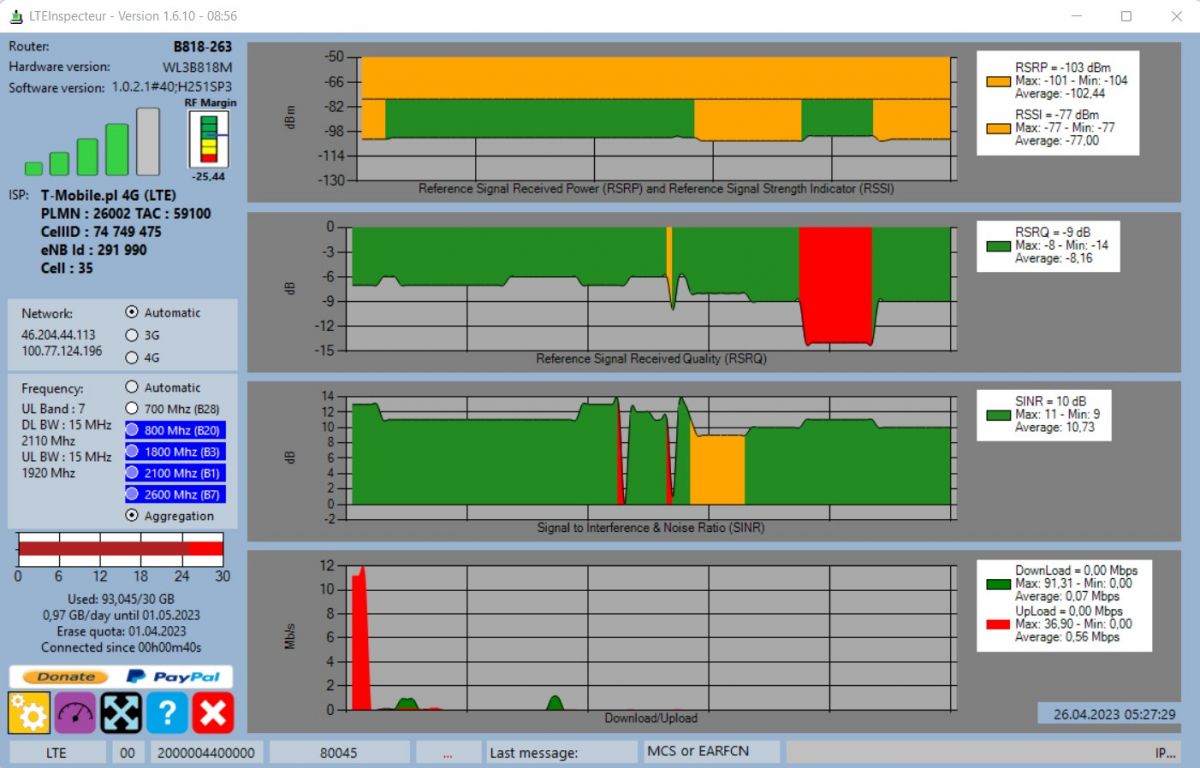Open help with the question mark icon

click(167, 712)
